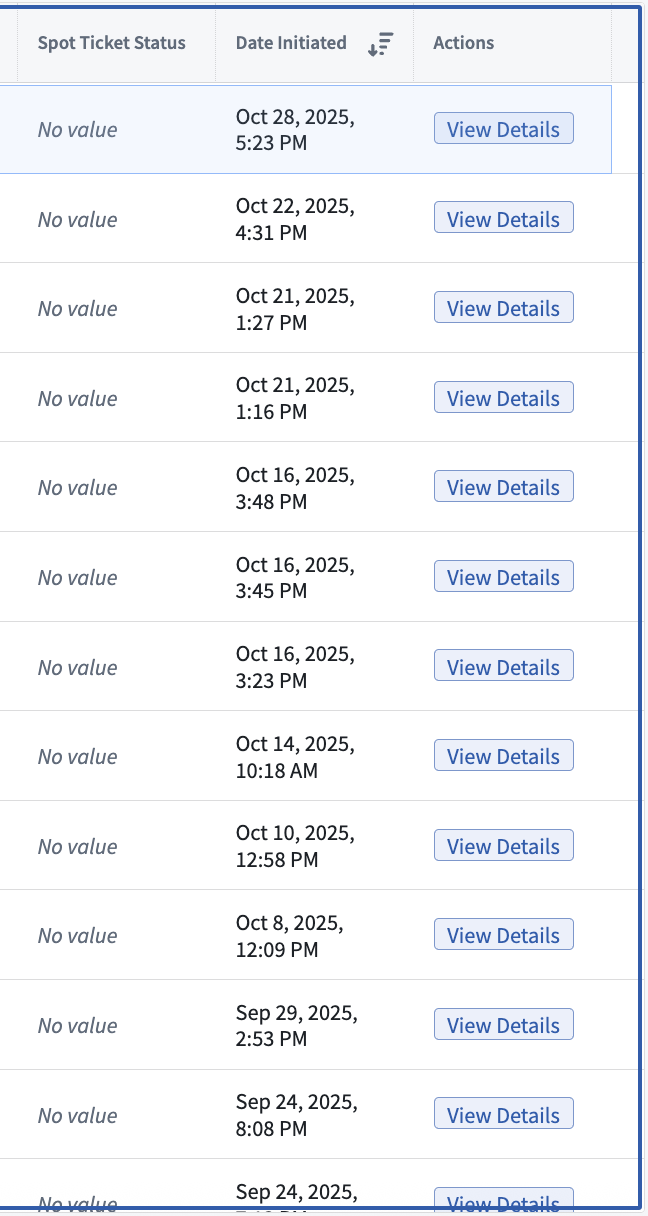The width and height of the screenshot is (648, 1216).
Task: Click the Date Initiated column header
Action: click(291, 43)
